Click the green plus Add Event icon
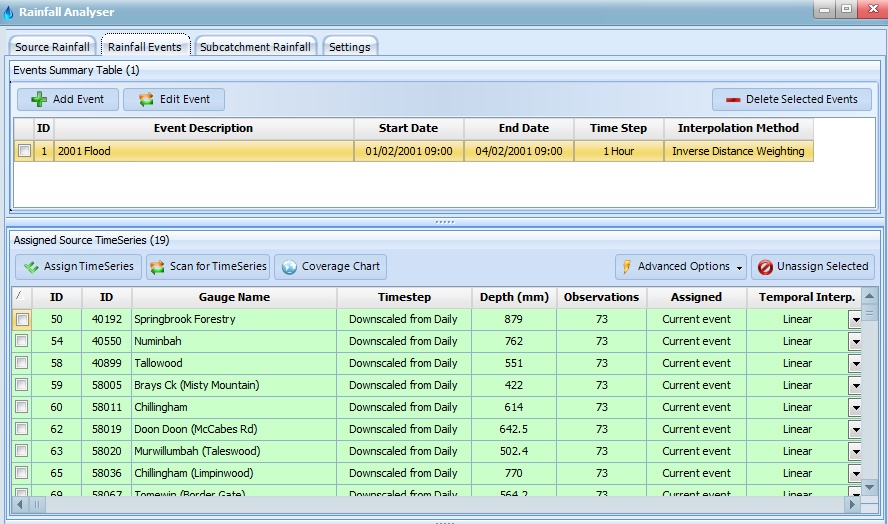The image size is (888, 524). pos(39,100)
